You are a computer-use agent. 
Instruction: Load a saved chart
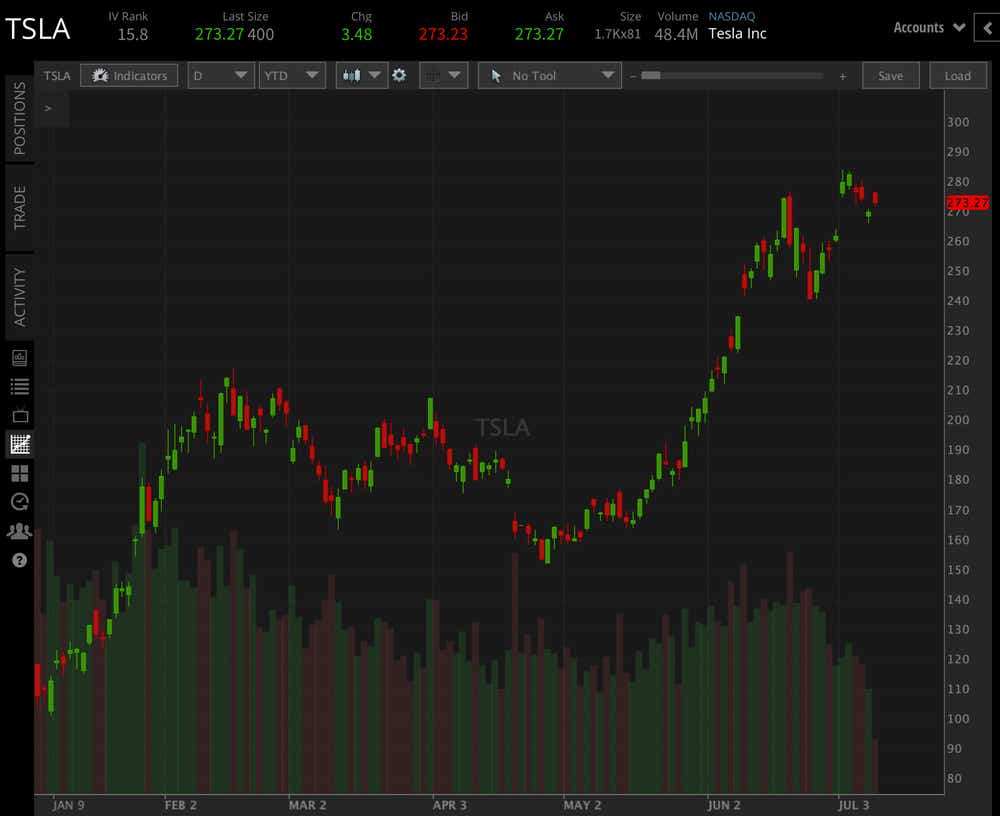pyautogui.click(x=957, y=75)
